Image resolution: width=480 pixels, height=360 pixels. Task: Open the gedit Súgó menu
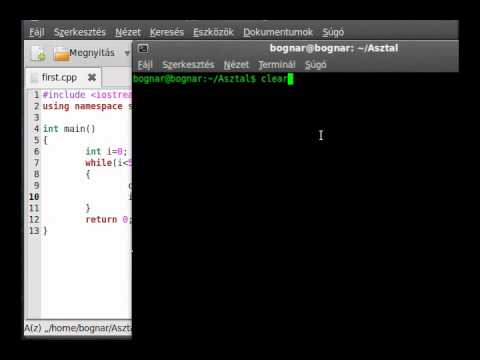tap(333, 32)
